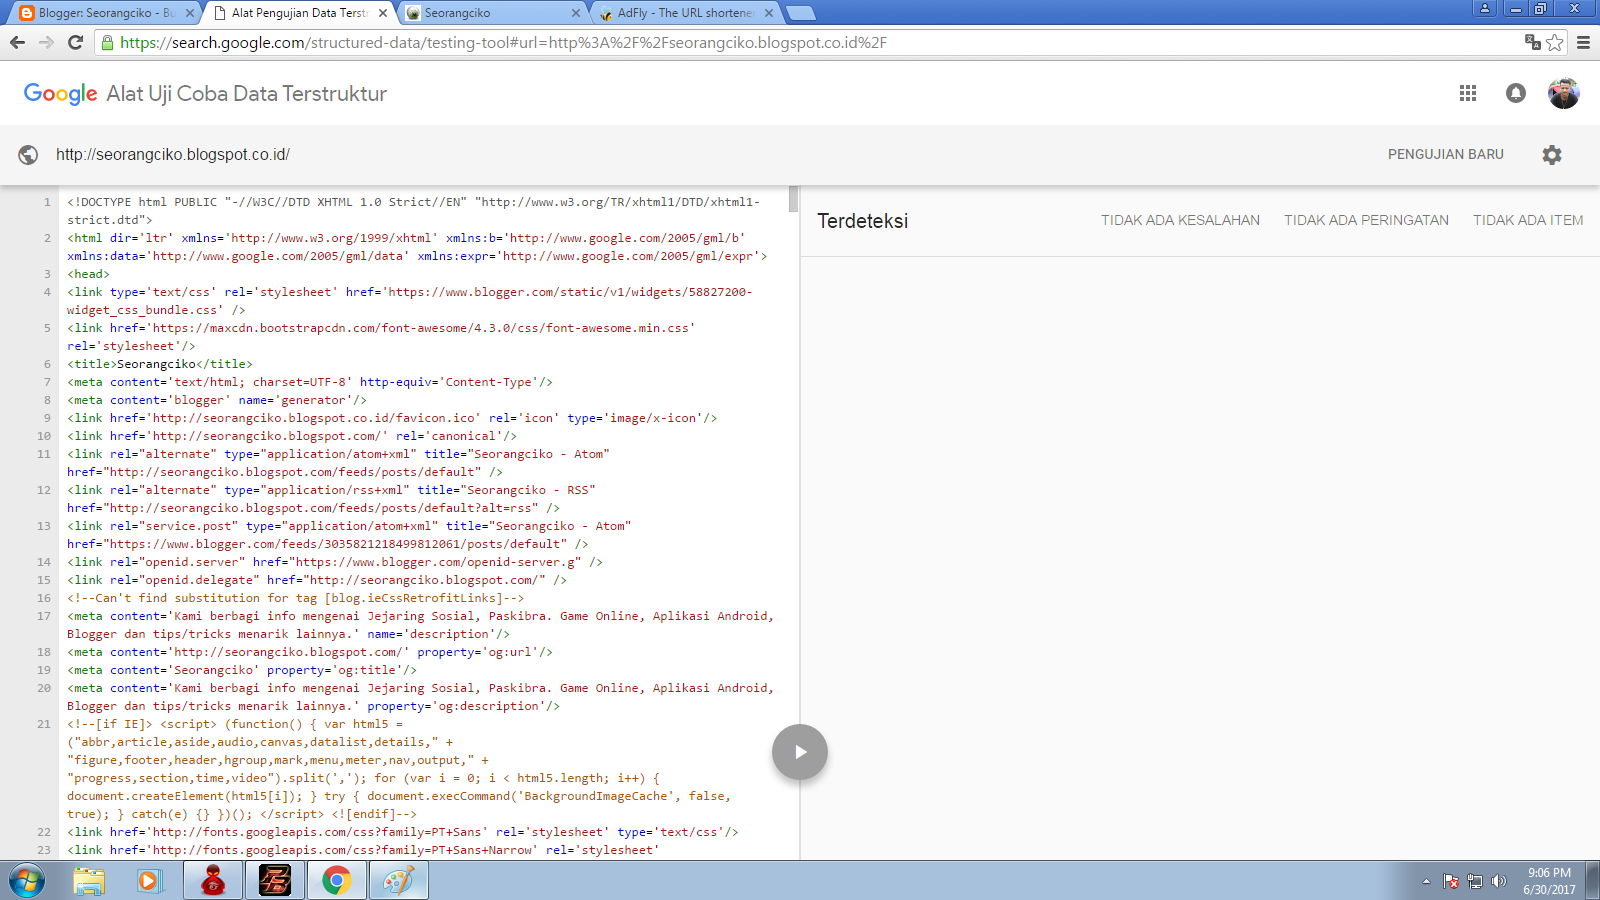Bookmark this page with the star icon
This screenshot has height=900, width=1600.
[x=1555, y=42]
